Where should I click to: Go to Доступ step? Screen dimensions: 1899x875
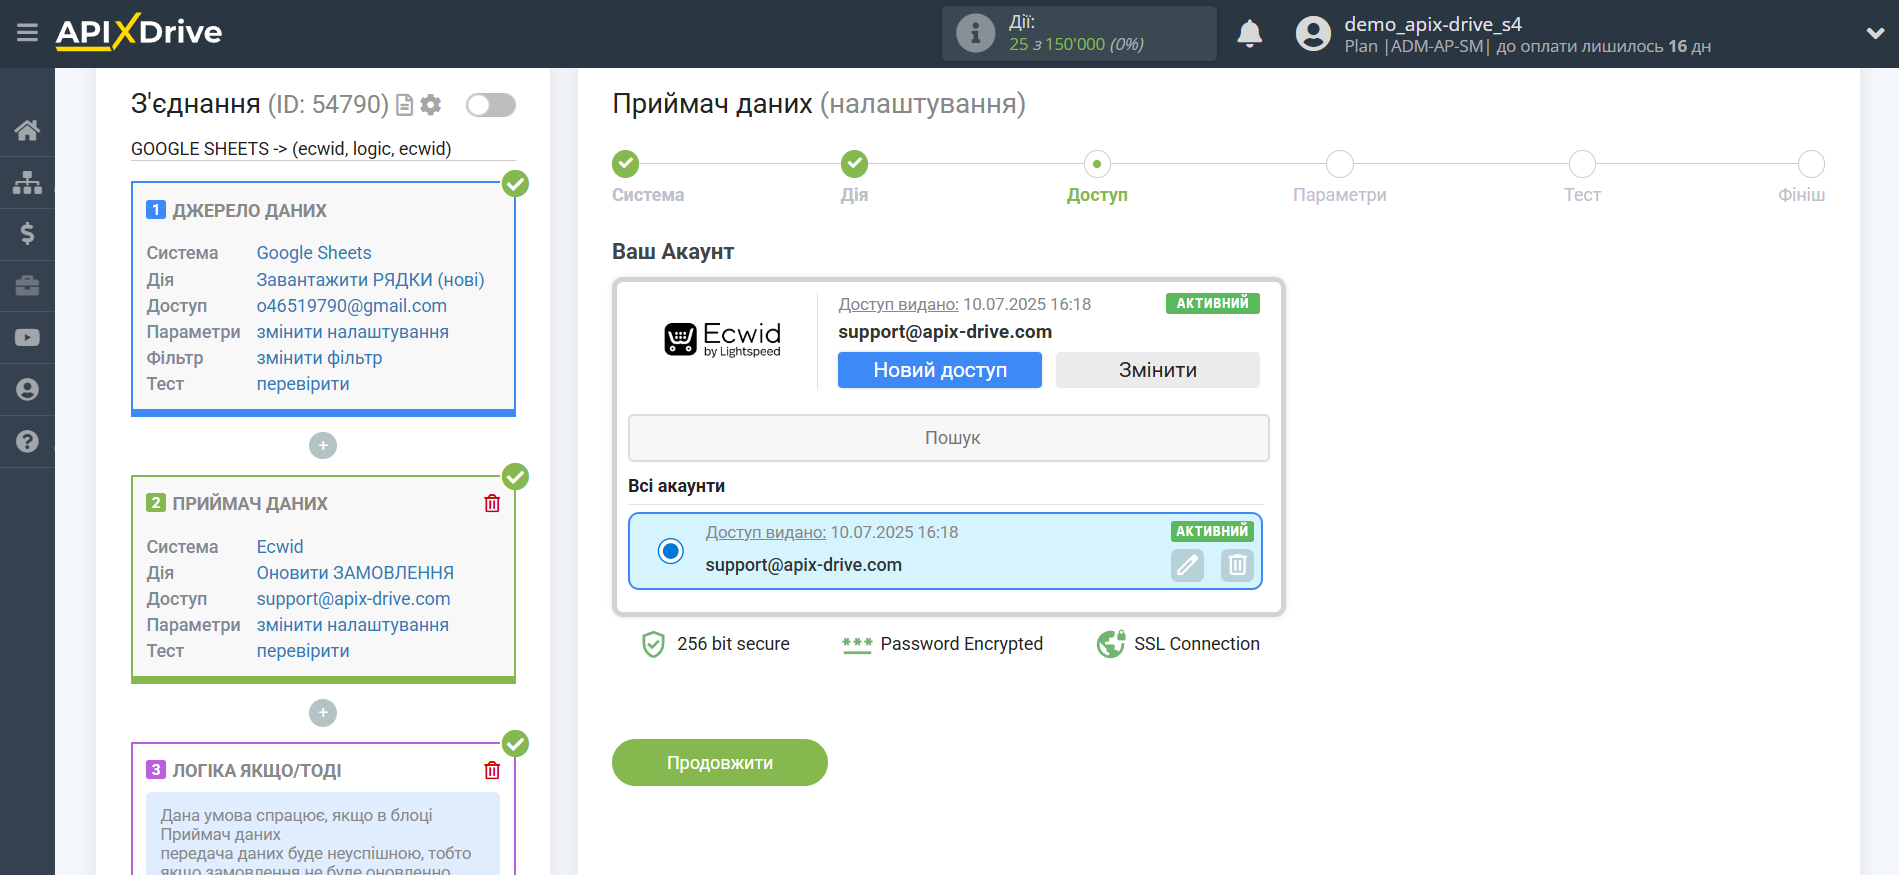pos(1097,164)
